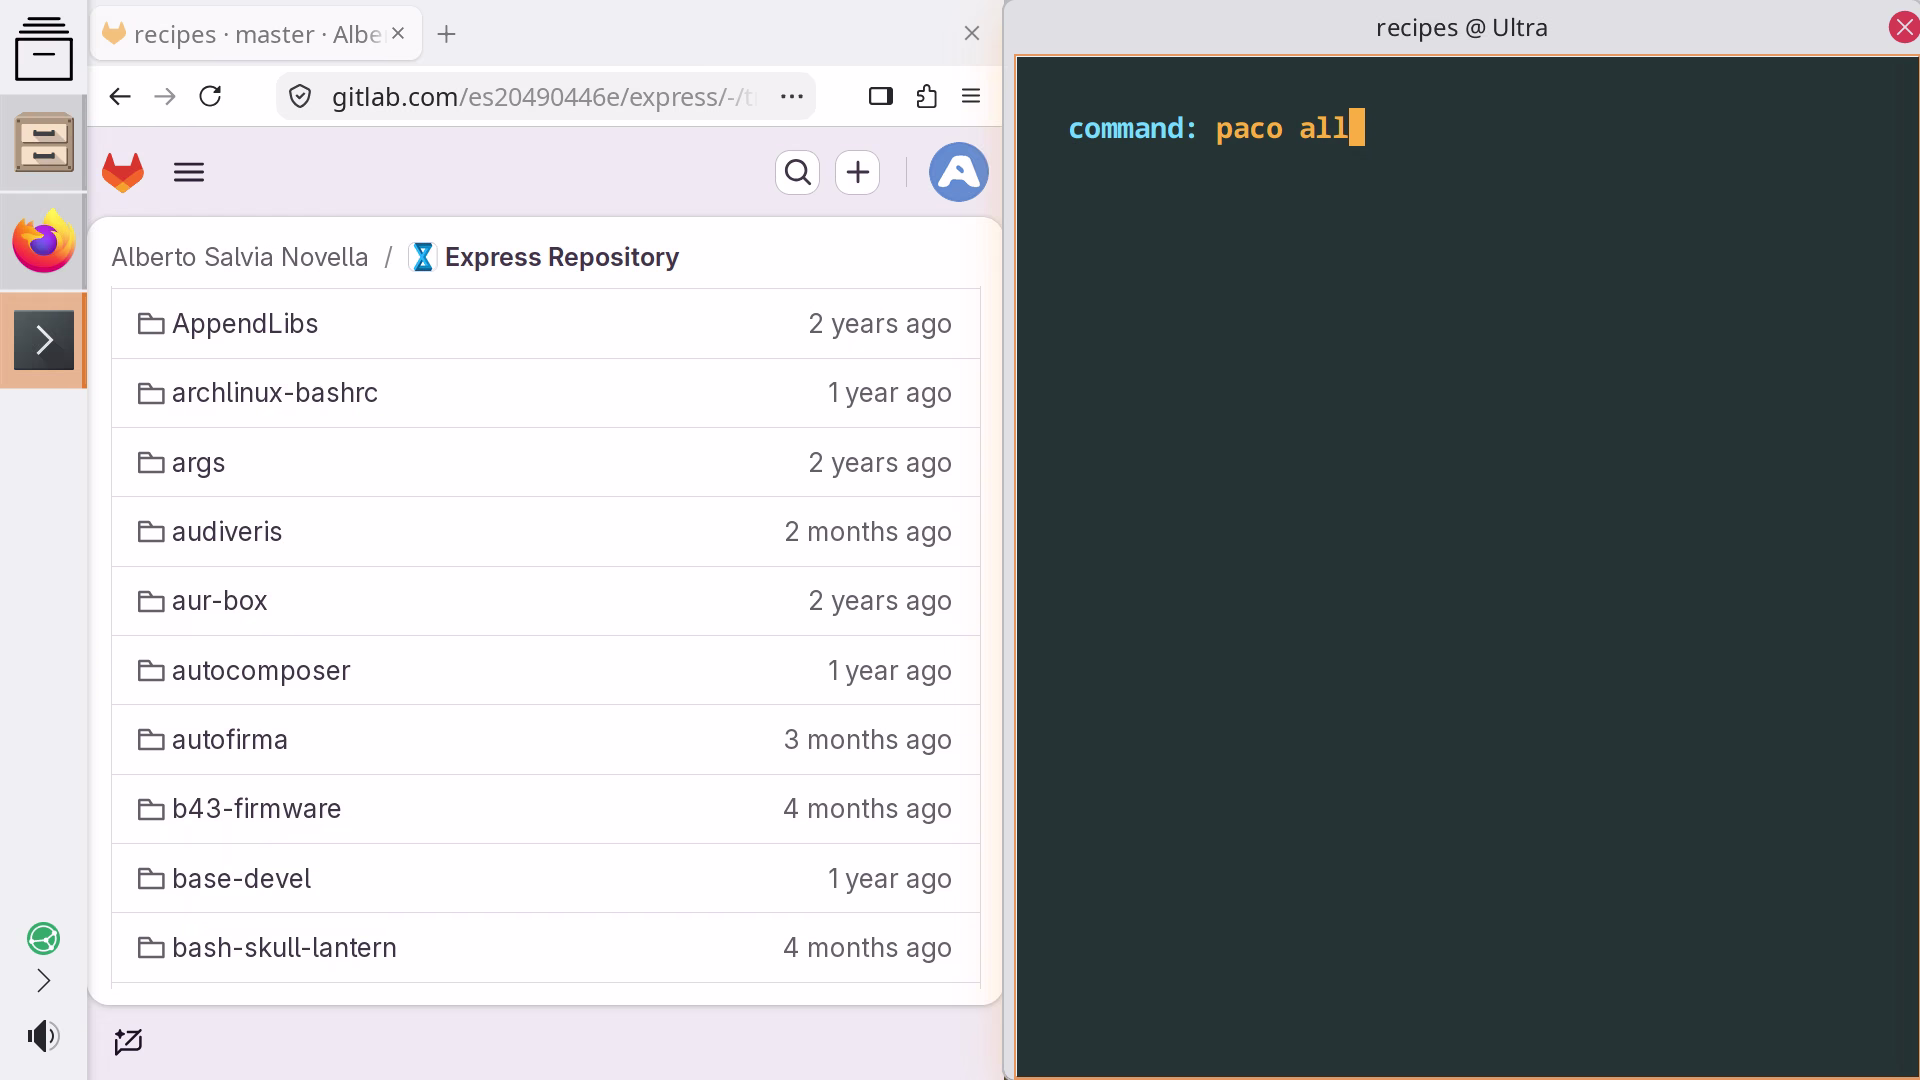Open the GitLab hamburger sidebar menu
Image resolution: width=1920 pixels, height=1080 pixels.
point(189,172)
